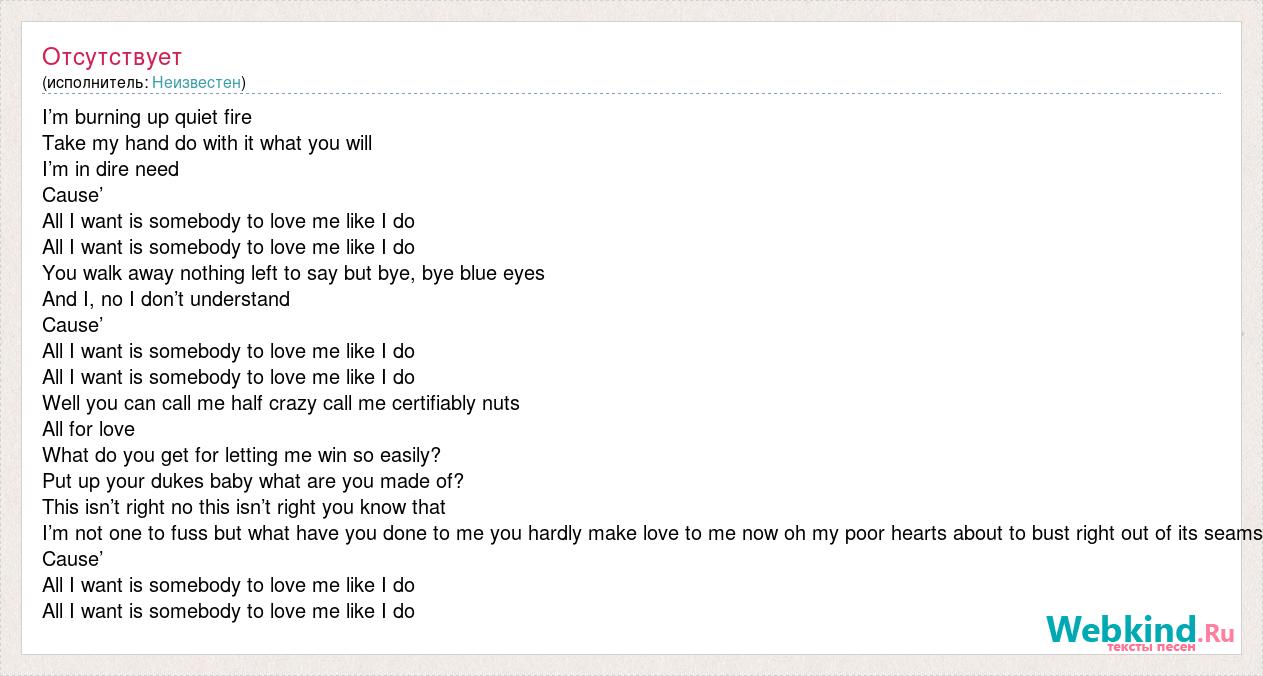
Task: Click the line 'Take my hand do with it what you will'
Action: [207, 143]
